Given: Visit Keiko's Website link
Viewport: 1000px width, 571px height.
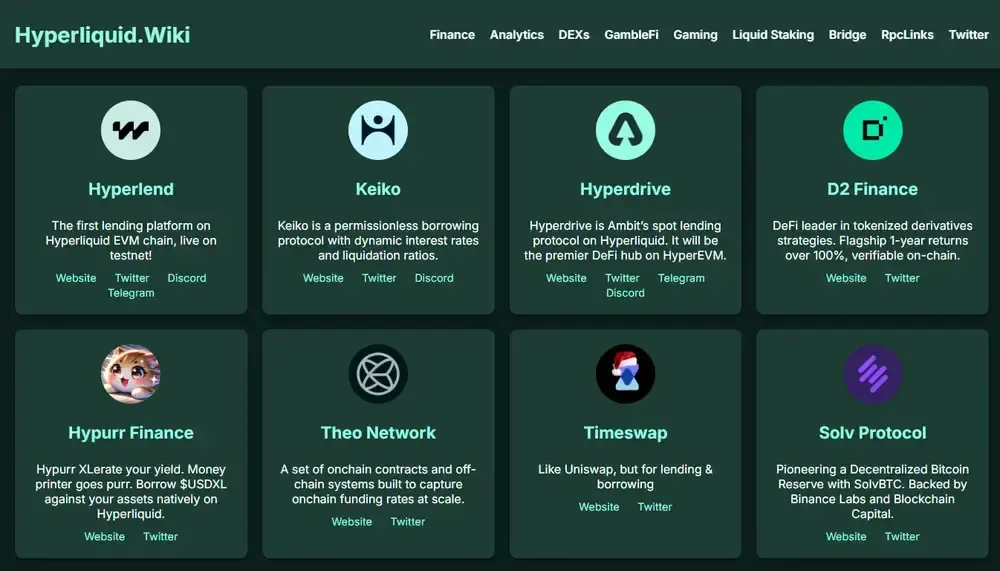Looking at the screenshot, I should pos(323,278).
